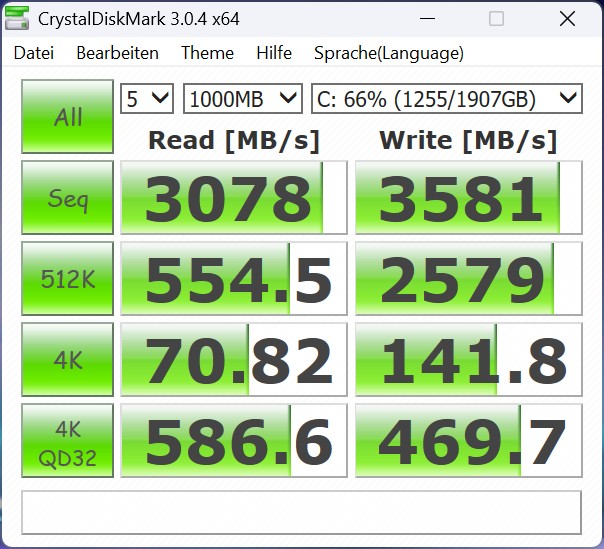Minimize the CrystalDiskMark window
The width and height of the screenshot is (604, 549).
(x=427, y=18)
